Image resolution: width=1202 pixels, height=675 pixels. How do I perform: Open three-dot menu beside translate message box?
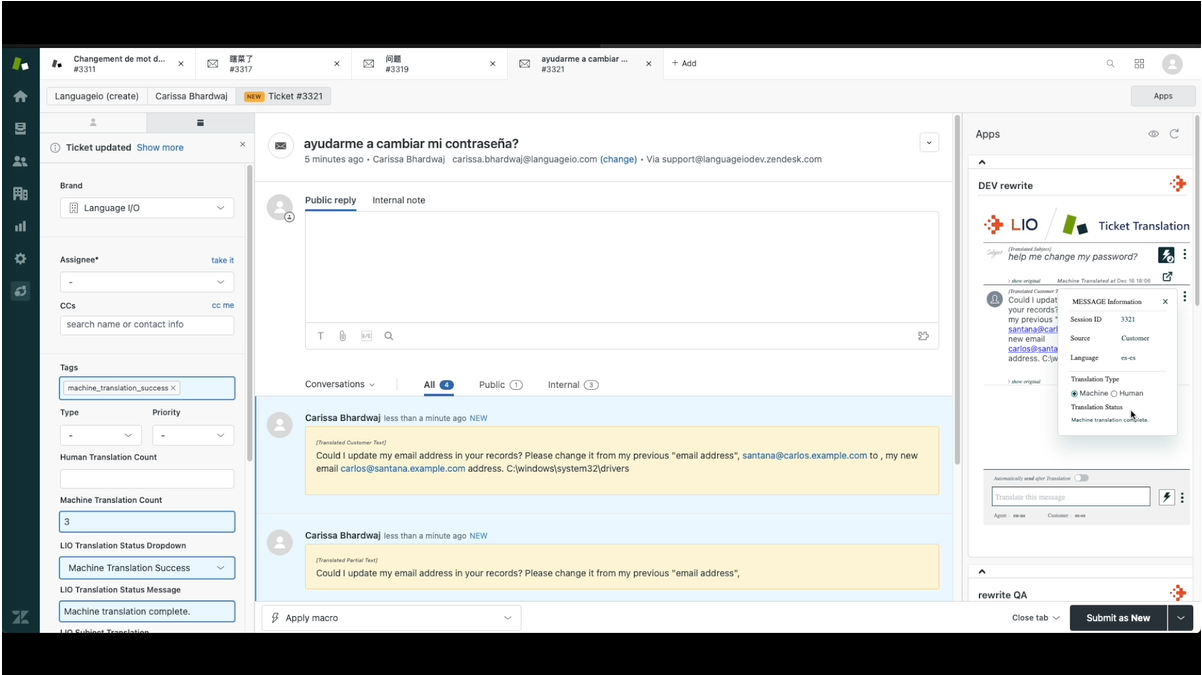point(1182,497)
